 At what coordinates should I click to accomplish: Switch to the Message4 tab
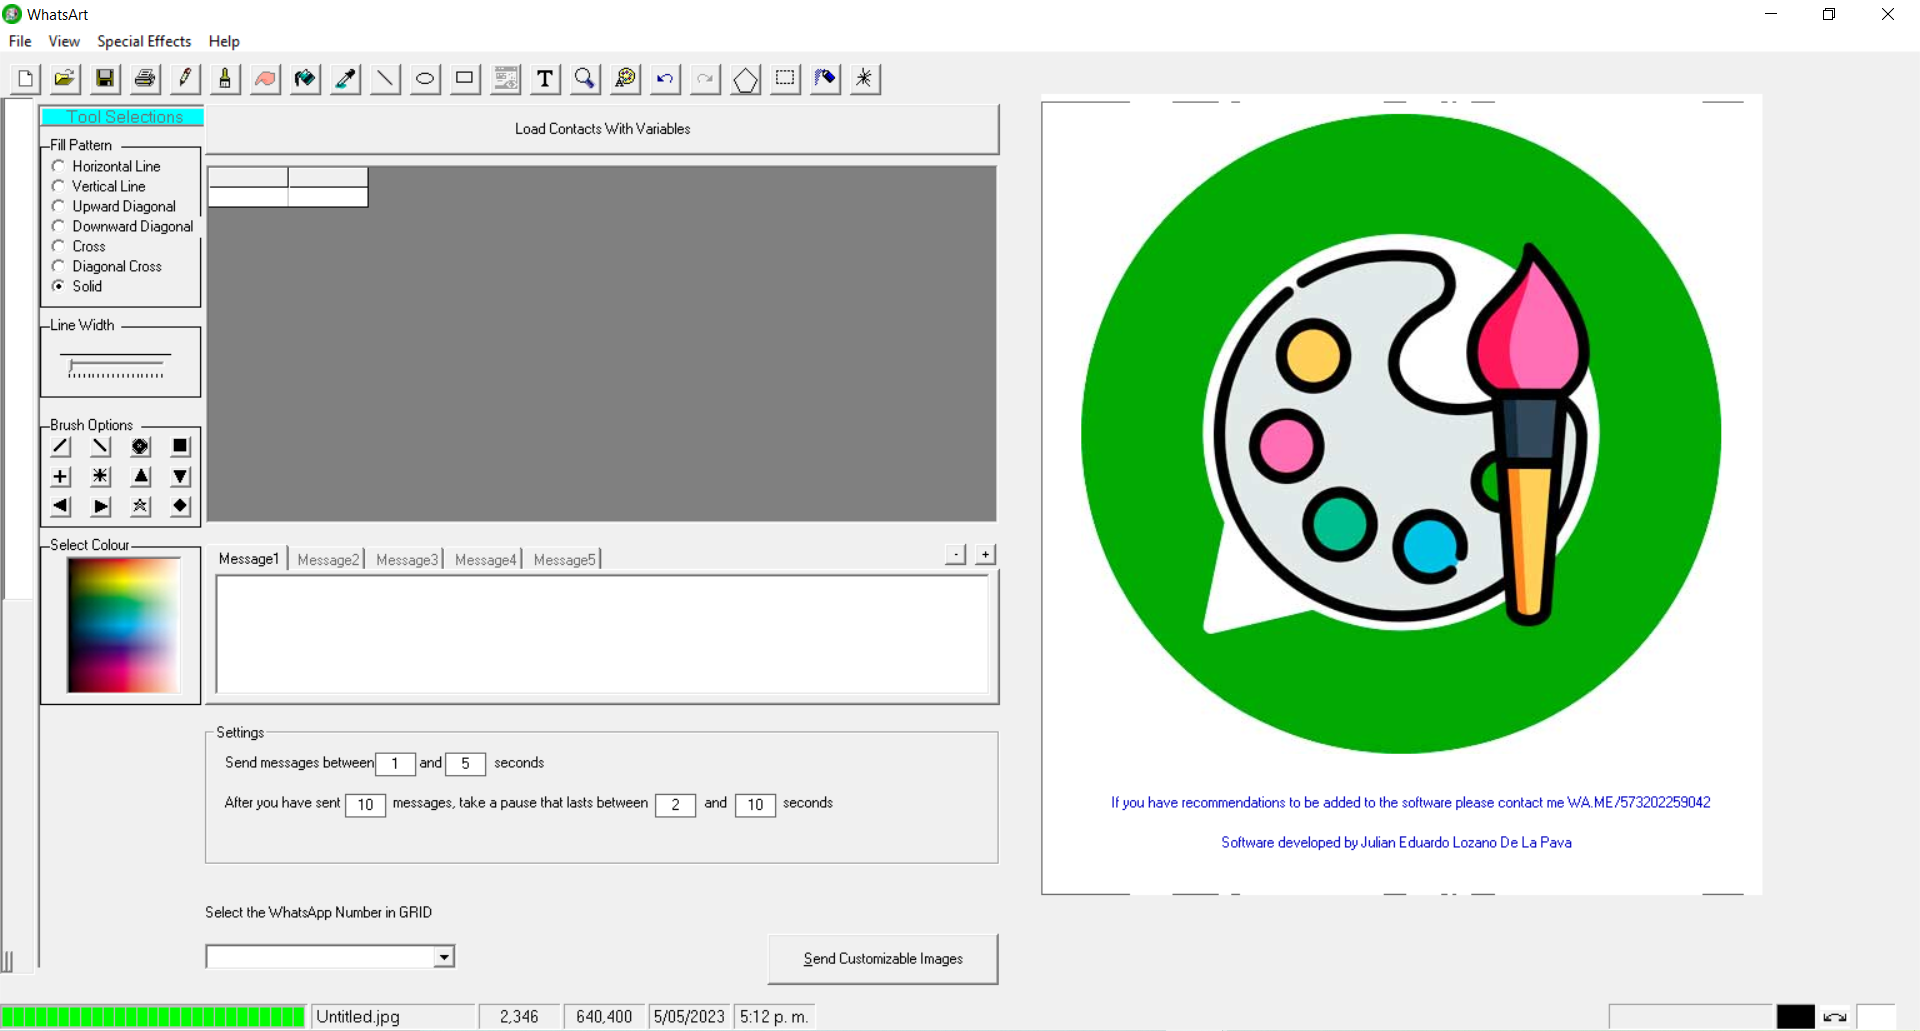point(486,560)
